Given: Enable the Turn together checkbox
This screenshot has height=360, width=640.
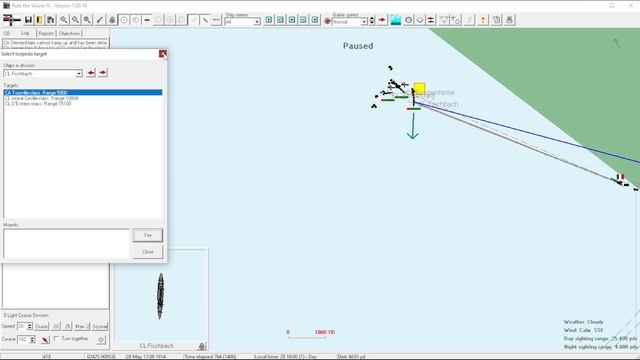Looking at the screenshot, I should click(x=56, y=339).
